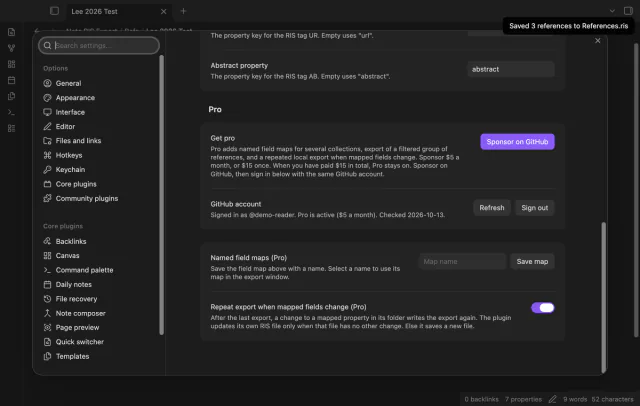This screenshot has height=406, width=640.
Task: Click the Core plugins icon under Options
Action: (x=47, y=184)
